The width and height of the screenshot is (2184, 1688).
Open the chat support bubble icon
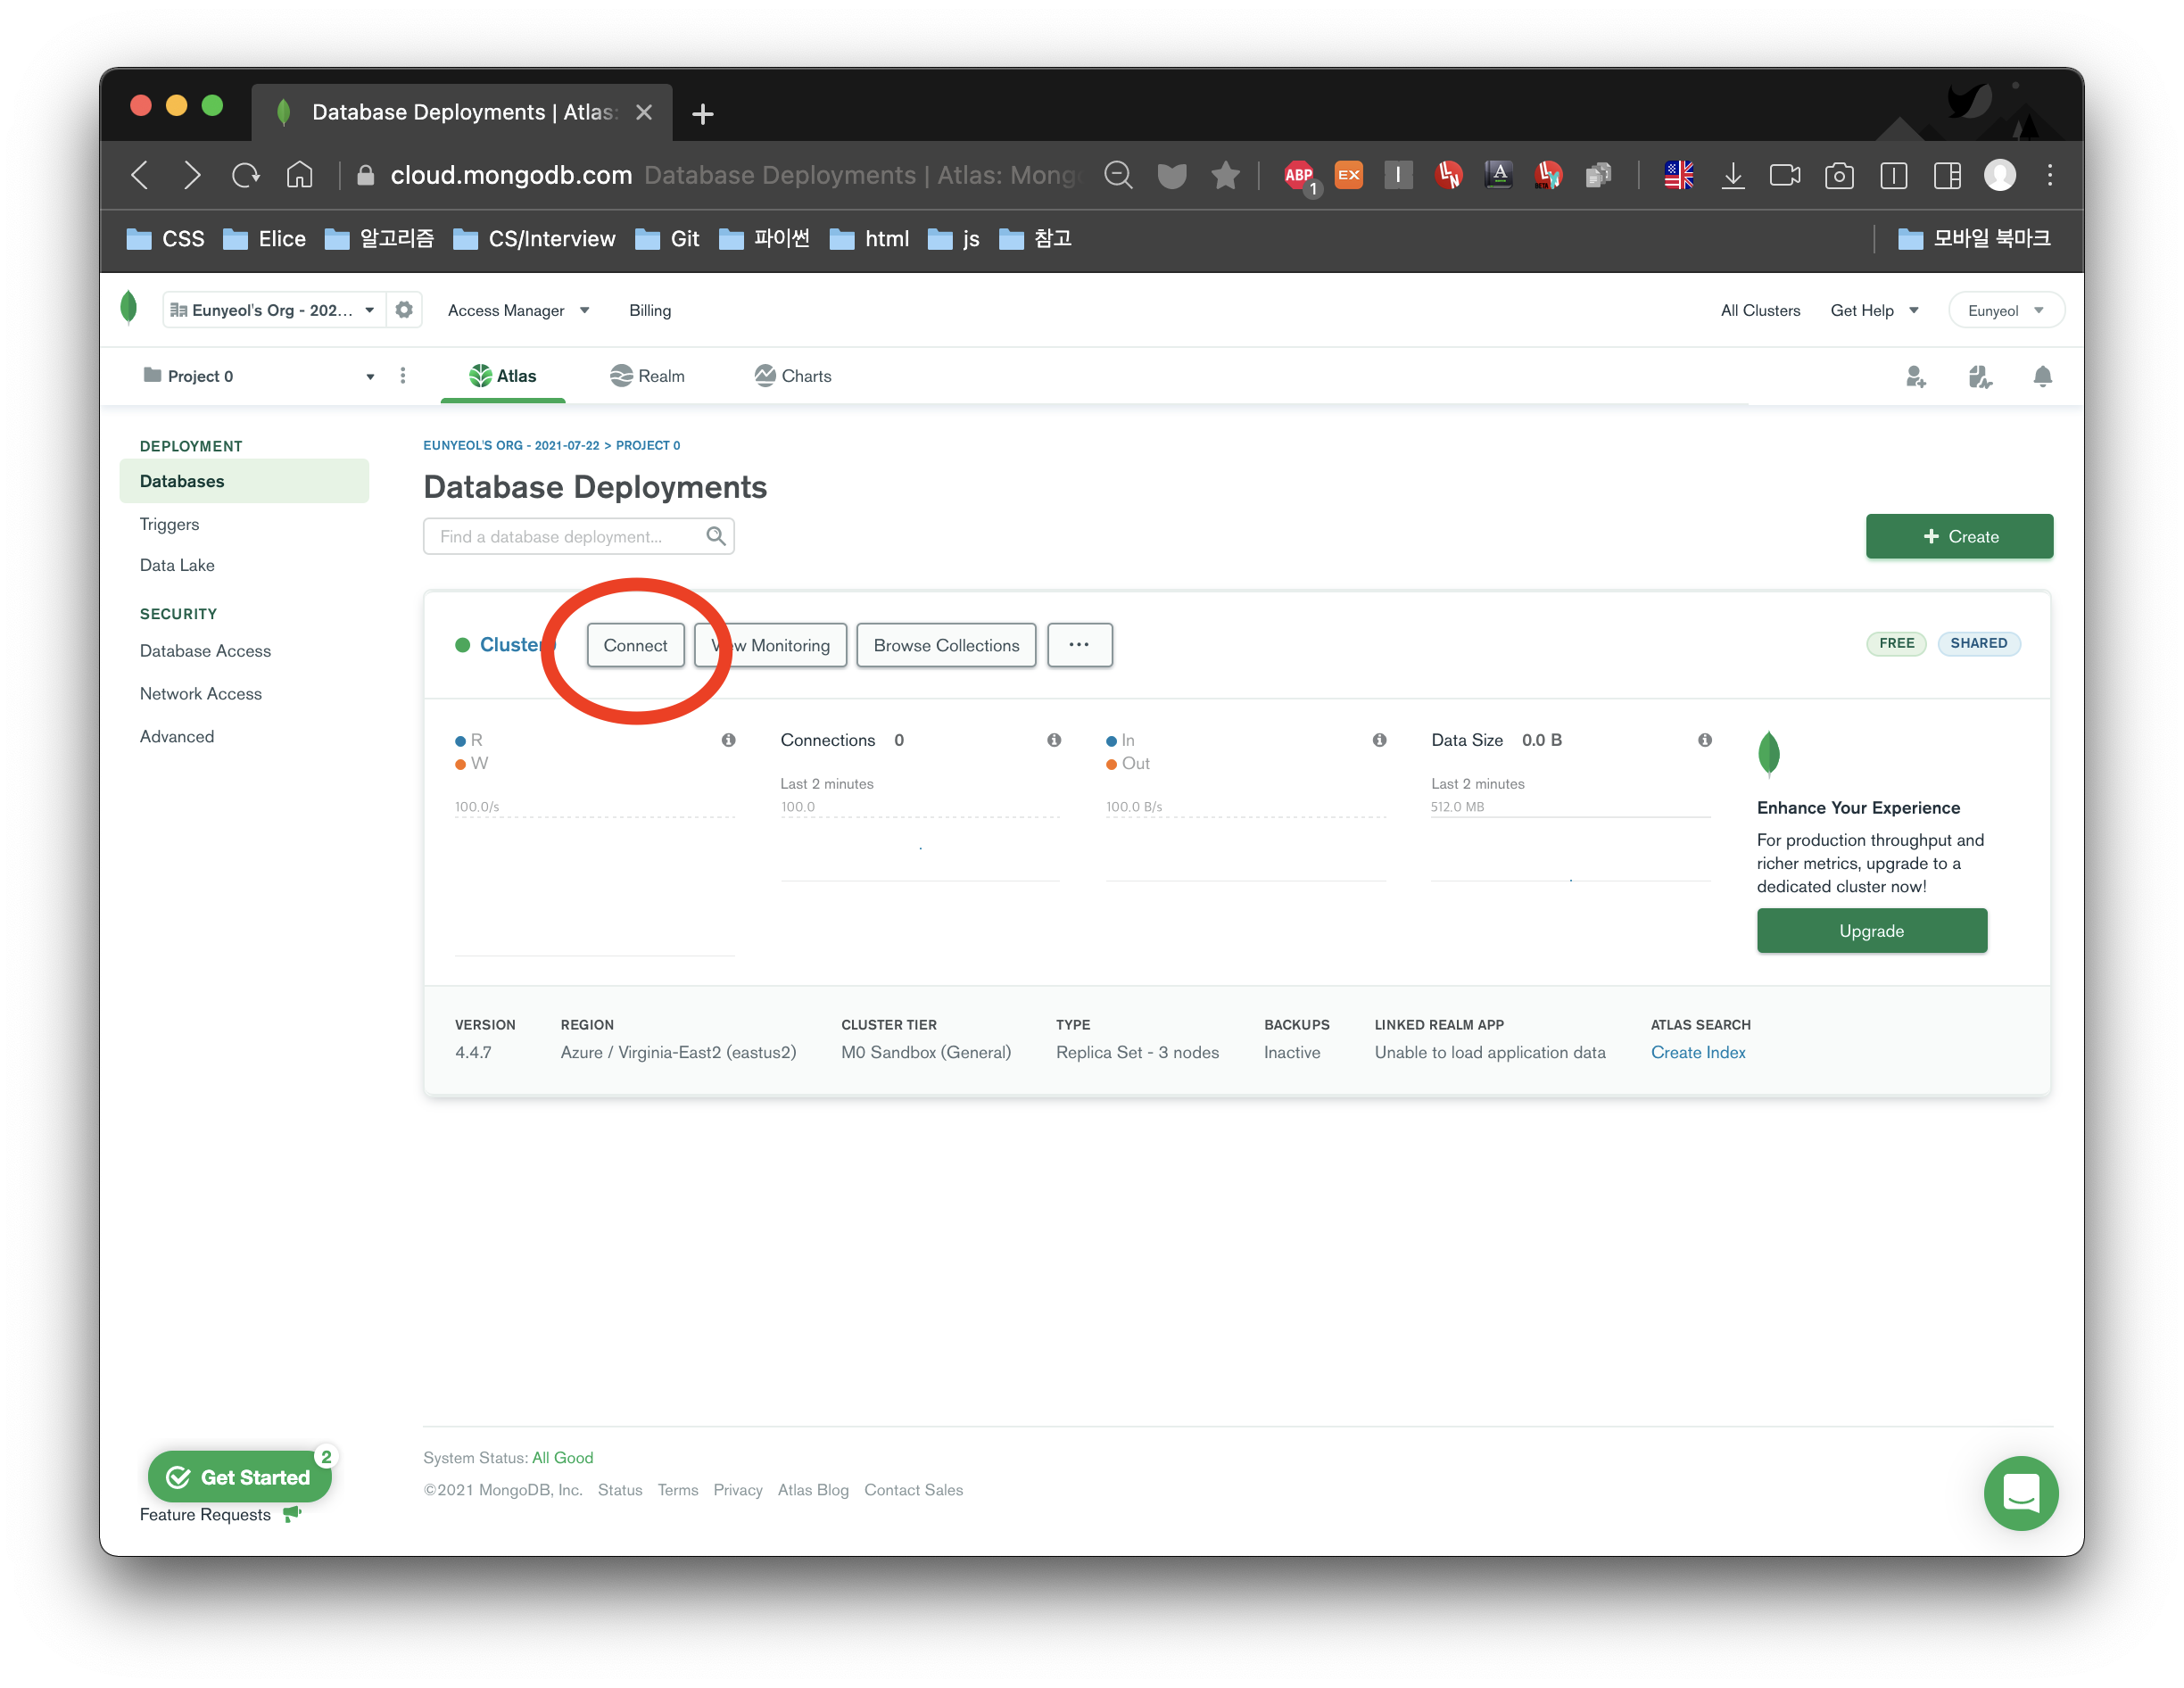coord(2020,1493)
